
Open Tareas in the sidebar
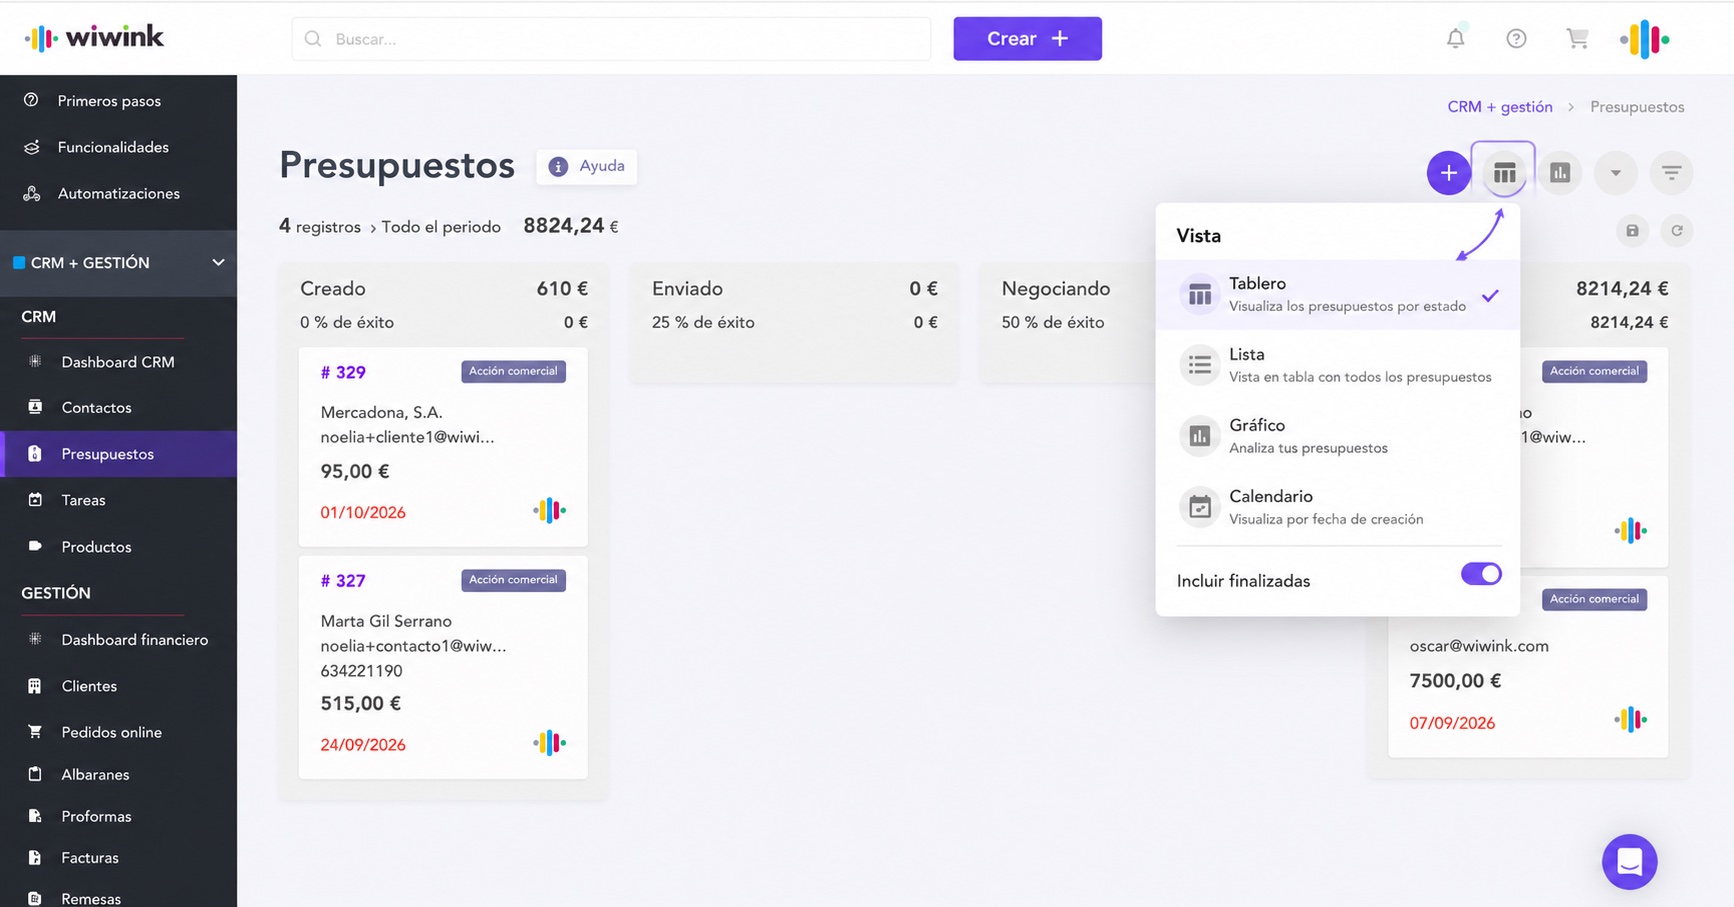(x=118, y=500)
